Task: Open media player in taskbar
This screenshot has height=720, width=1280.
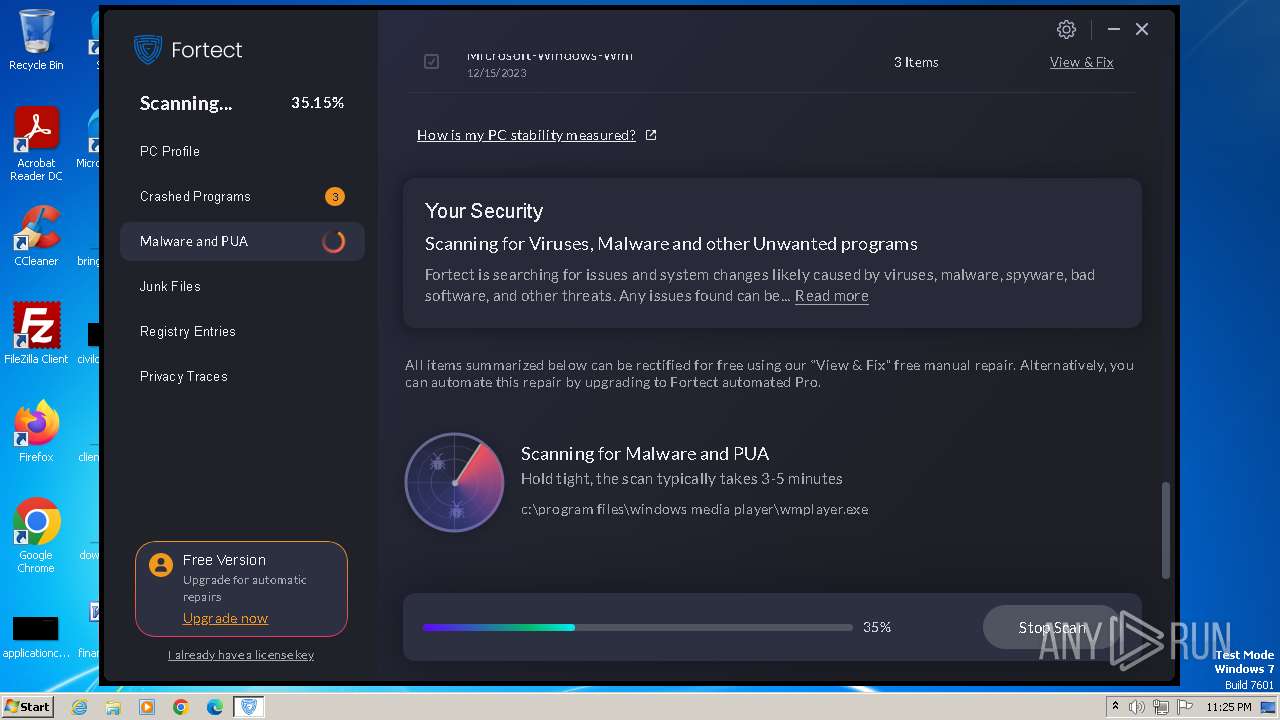Action: click(147, 707)
